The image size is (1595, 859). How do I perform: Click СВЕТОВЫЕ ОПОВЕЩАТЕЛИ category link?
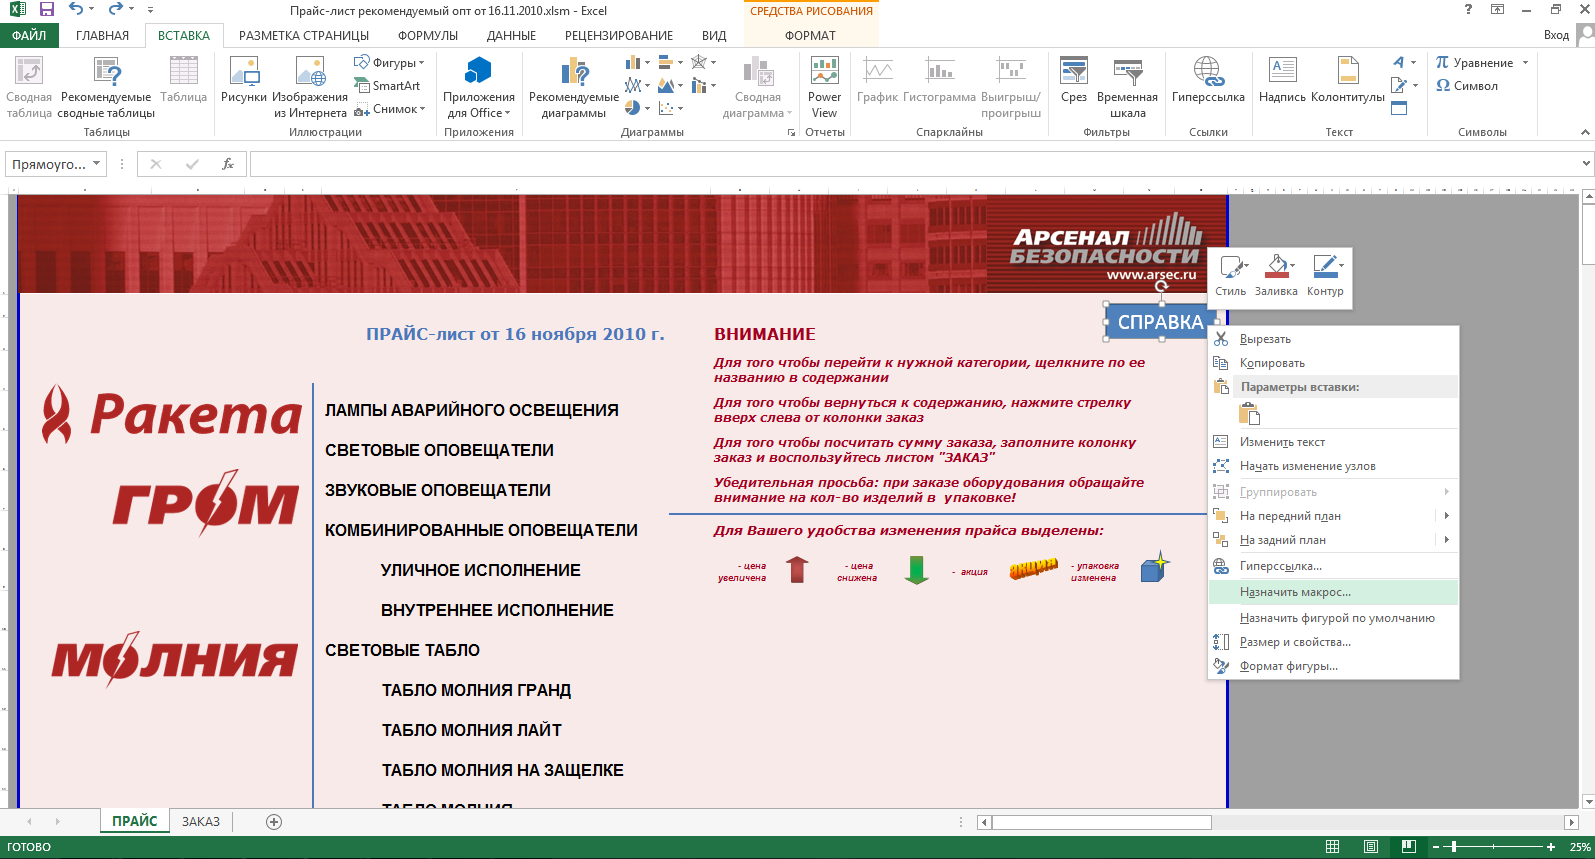(x=439, y=450)
